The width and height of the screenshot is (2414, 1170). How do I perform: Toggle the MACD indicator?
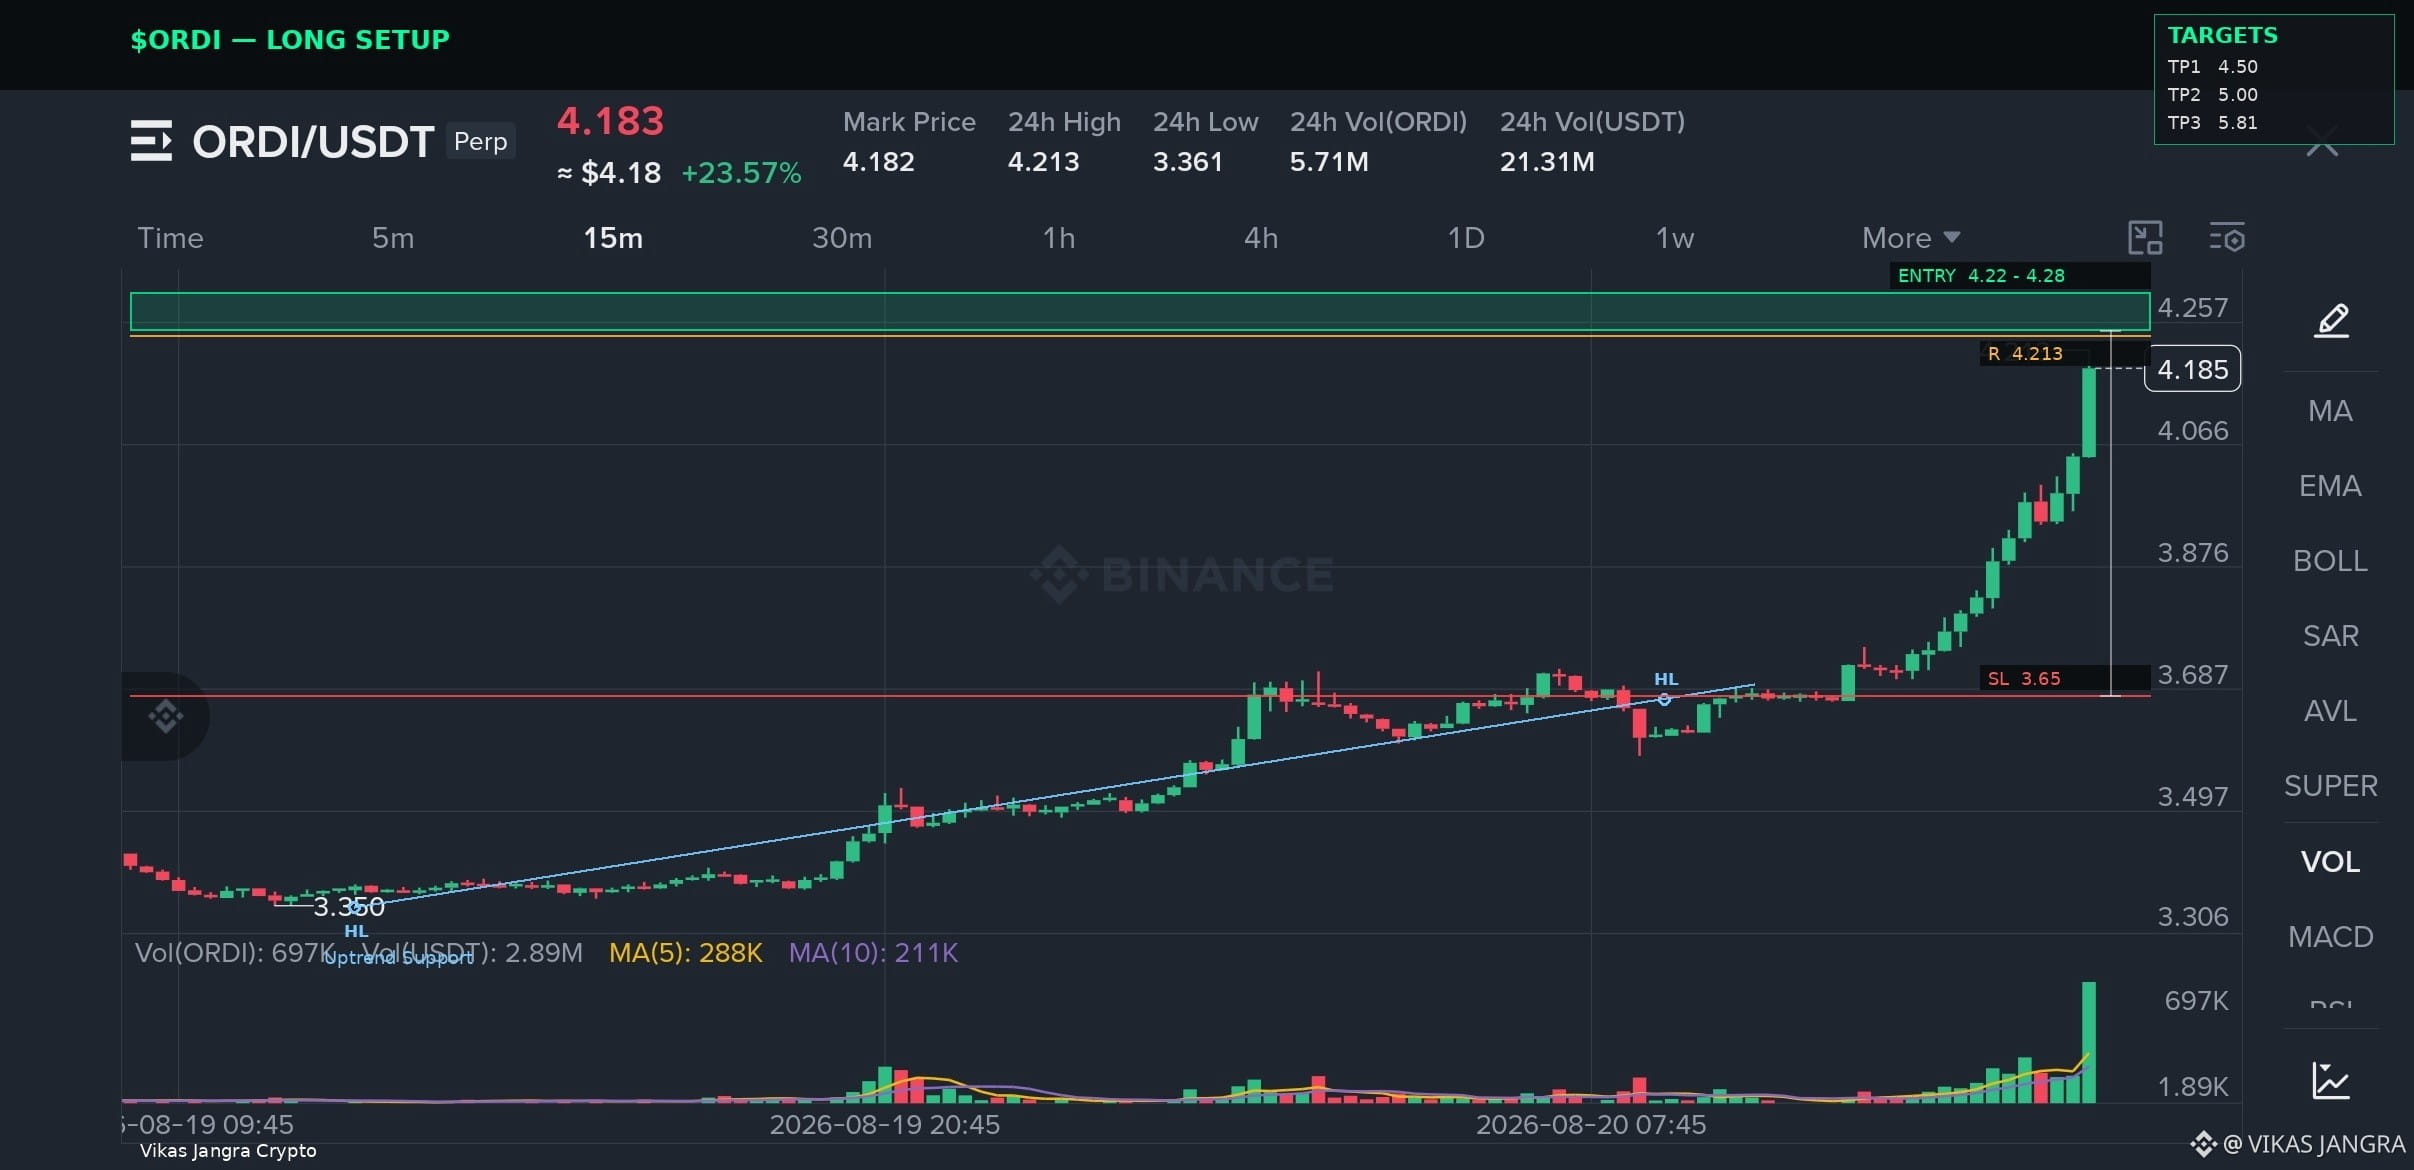(x=2330, y=937)
